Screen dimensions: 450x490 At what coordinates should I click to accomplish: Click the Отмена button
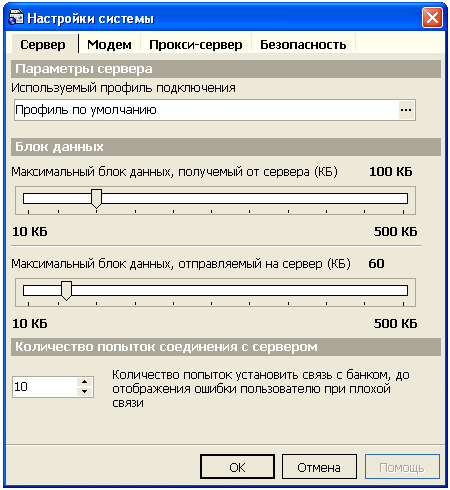coord(319,467)
